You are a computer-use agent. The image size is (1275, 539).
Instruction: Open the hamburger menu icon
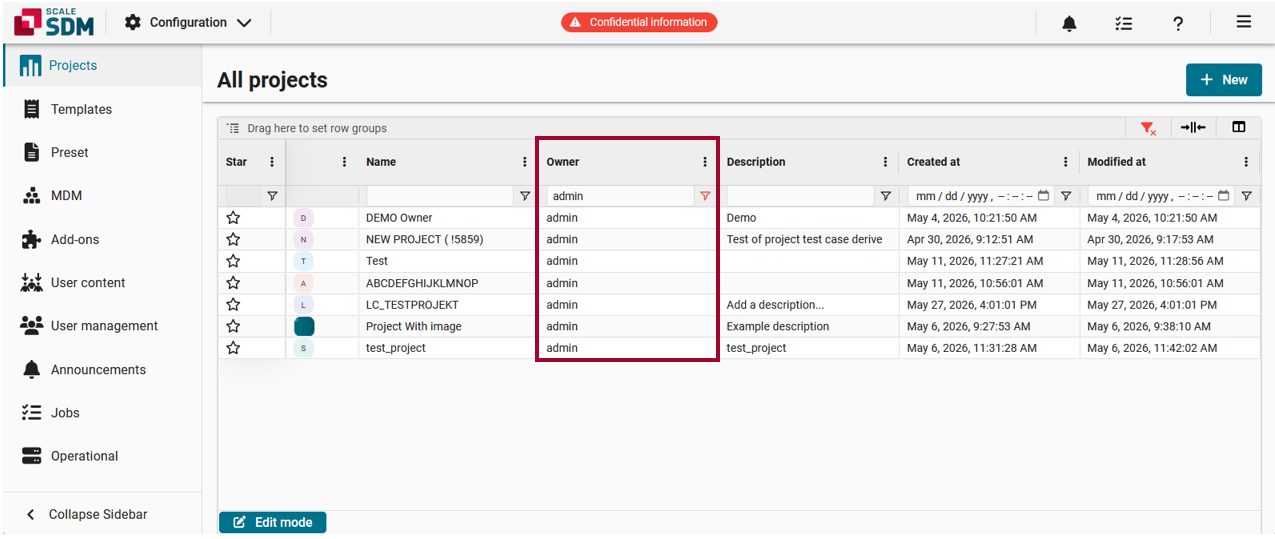click(1244, 22)
